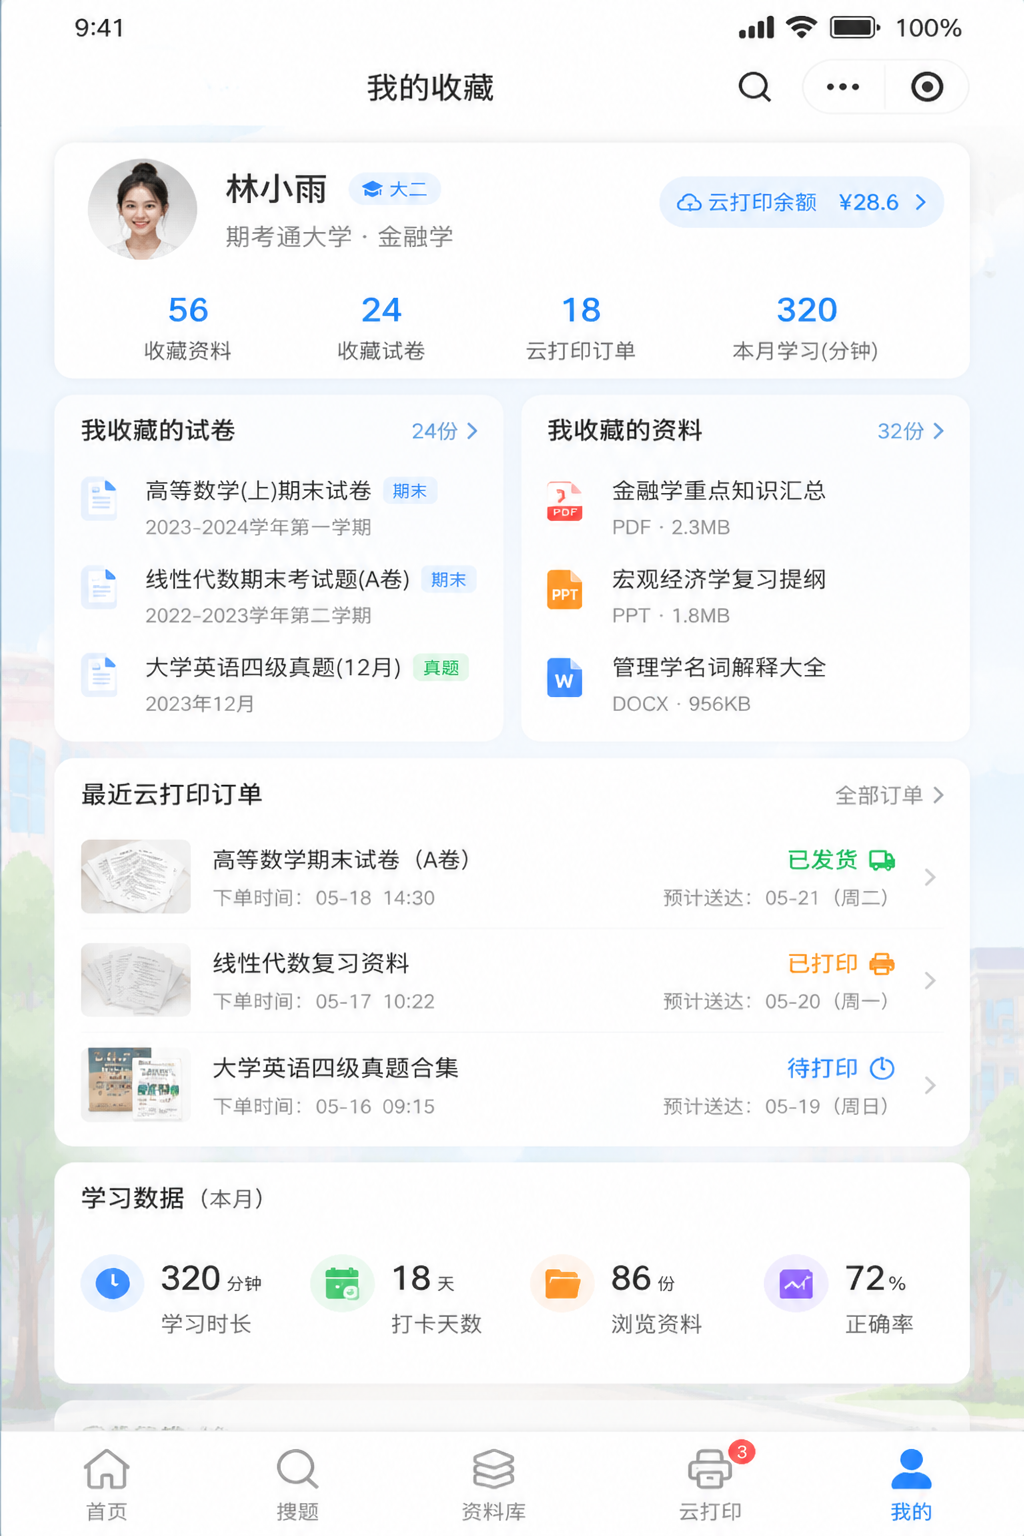
Task: Tap 期末 tag on 高等数学 exam
Action: point(410,491)
